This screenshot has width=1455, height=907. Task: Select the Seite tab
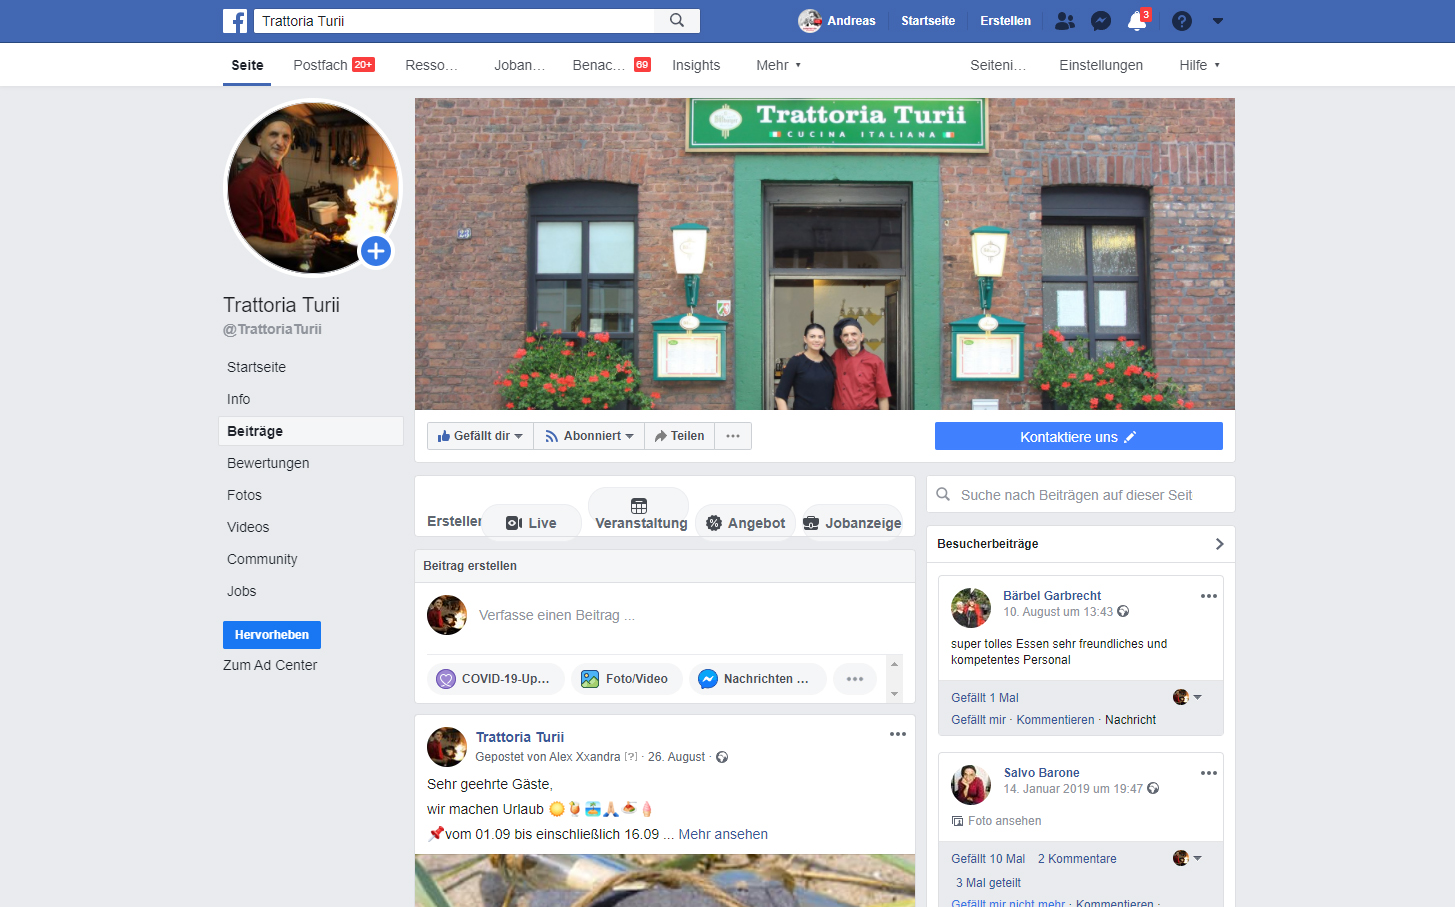click(x=247, y=65)
